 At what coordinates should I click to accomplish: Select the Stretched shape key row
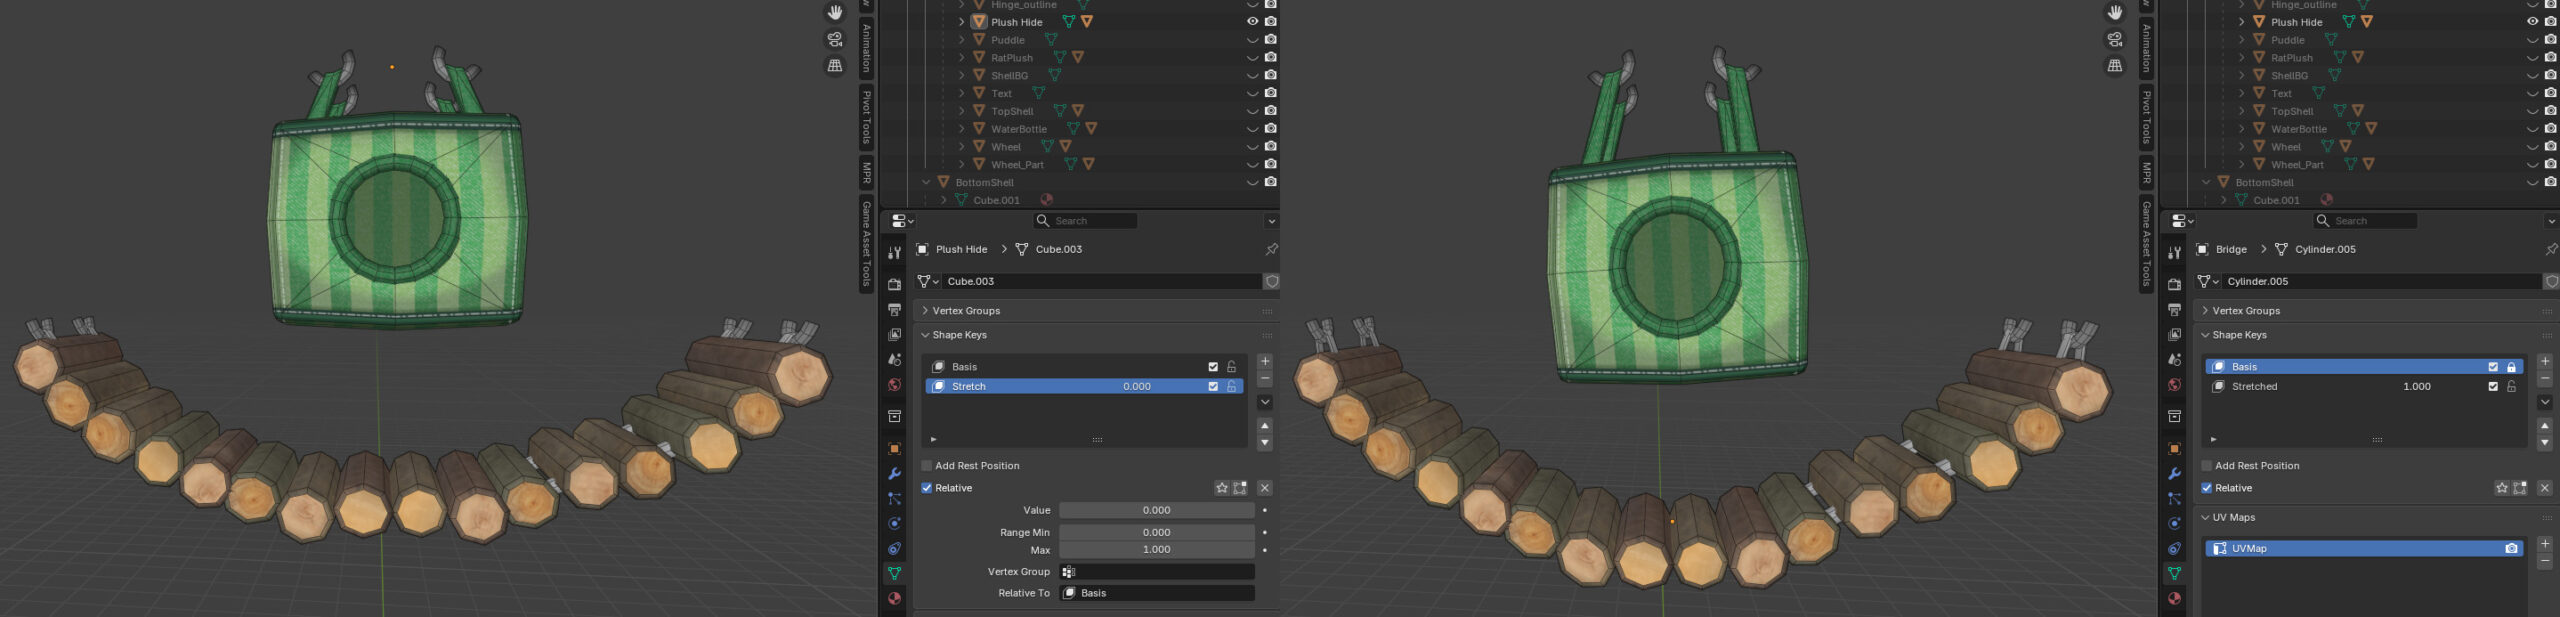[x=2364, y=386]
